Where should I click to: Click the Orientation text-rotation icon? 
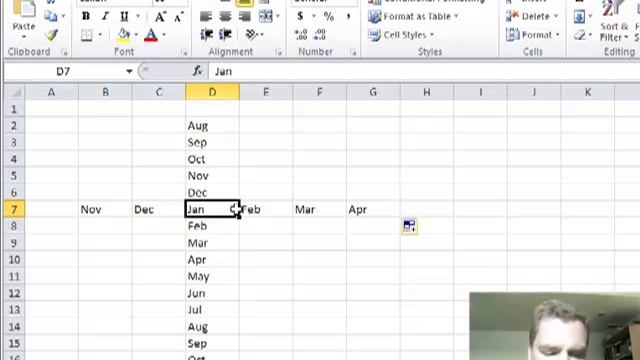tap(251, 35)
